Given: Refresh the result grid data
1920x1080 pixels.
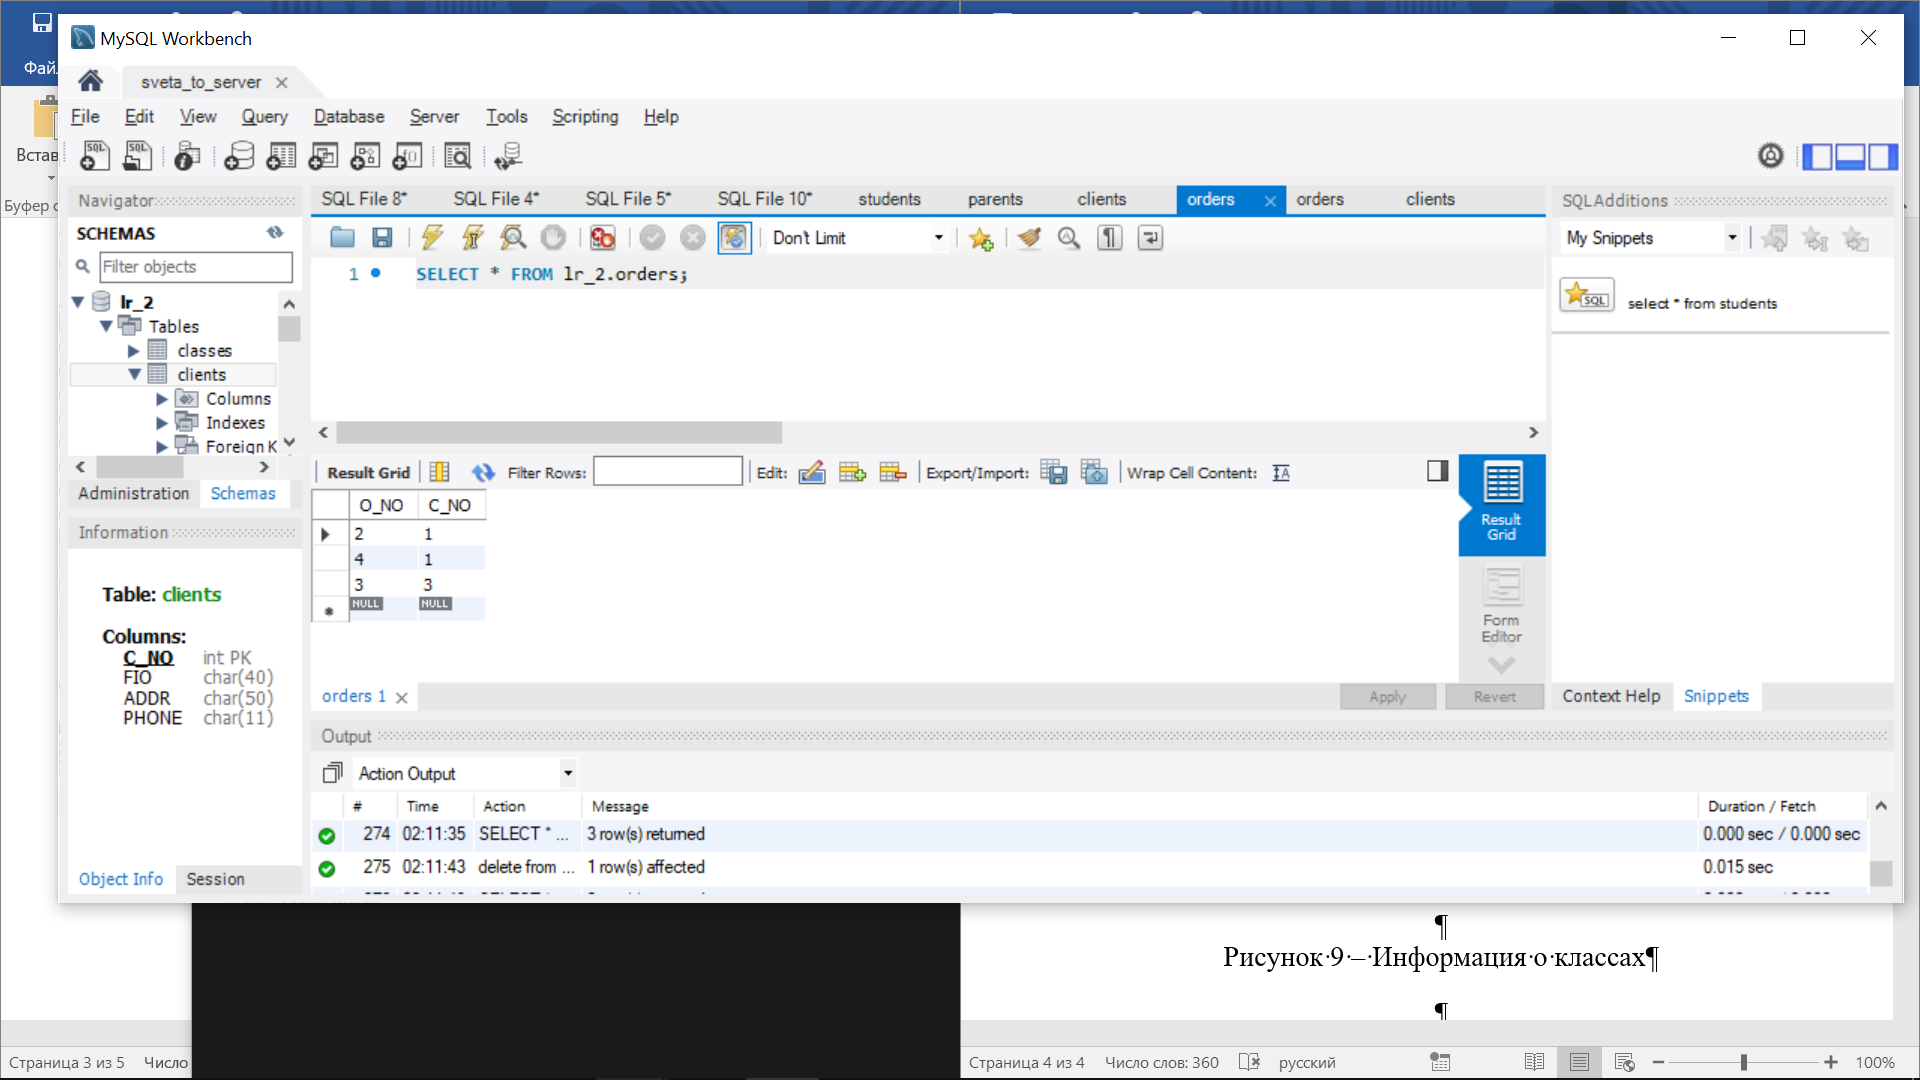Looking at the screenshot, I should click(484, 473).
